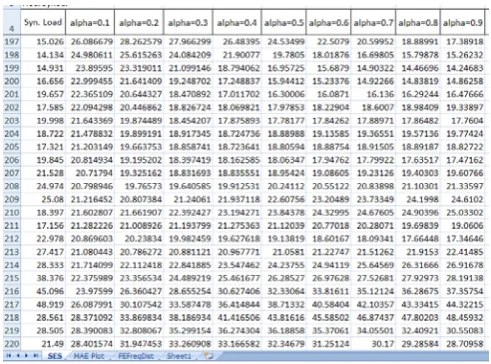Click cell with value 15.026
This screenshot has height=364, width=491.
pos(43,42)
